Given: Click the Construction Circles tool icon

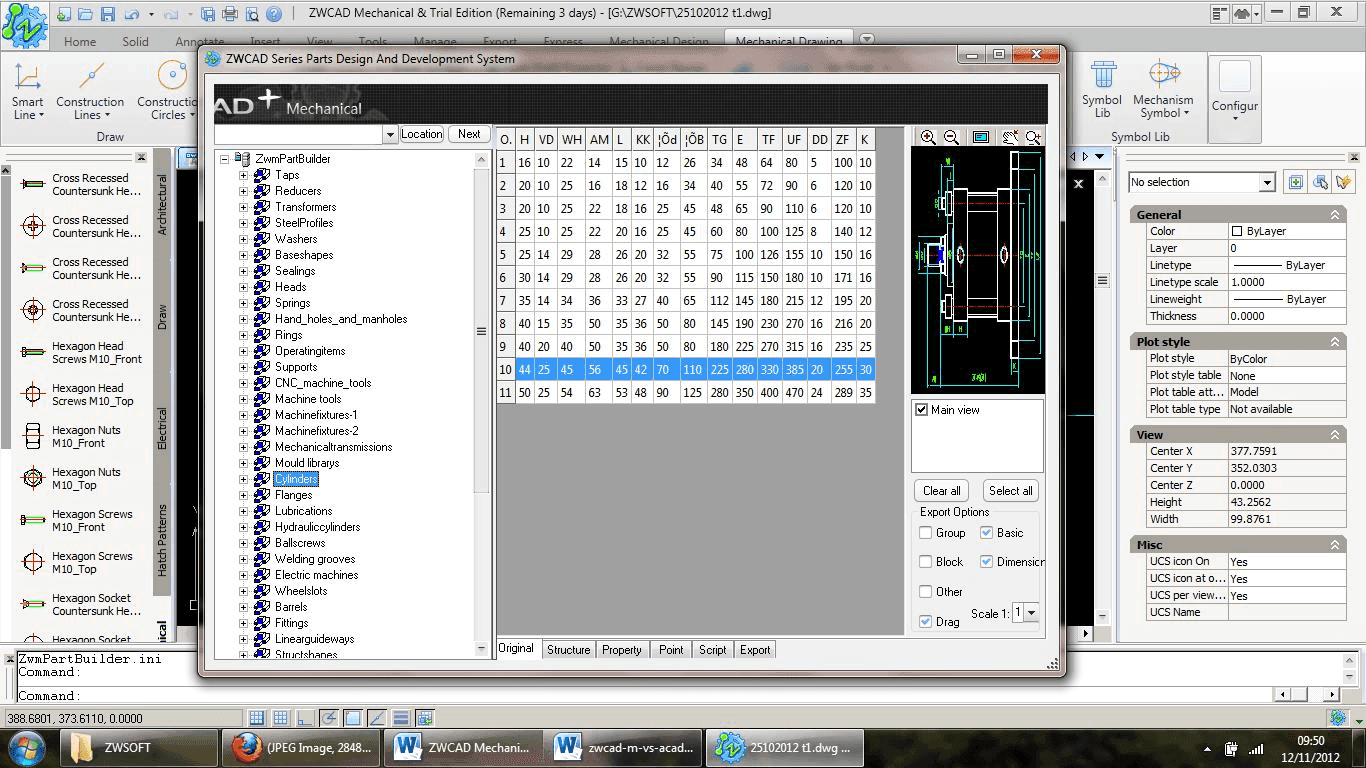Looking at the screenshot, I should [171, 76].
